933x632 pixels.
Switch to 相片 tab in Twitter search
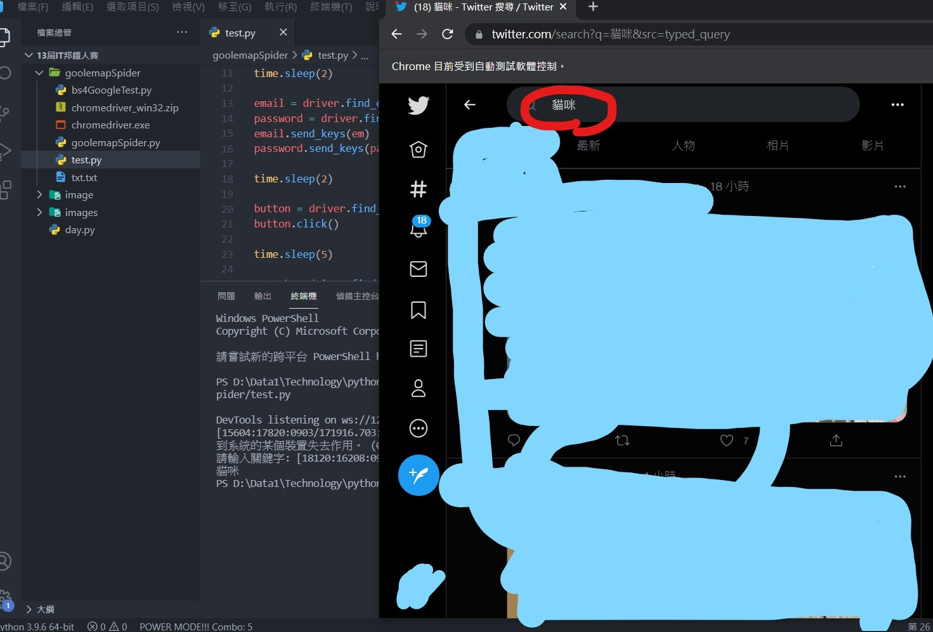point(778,146)
